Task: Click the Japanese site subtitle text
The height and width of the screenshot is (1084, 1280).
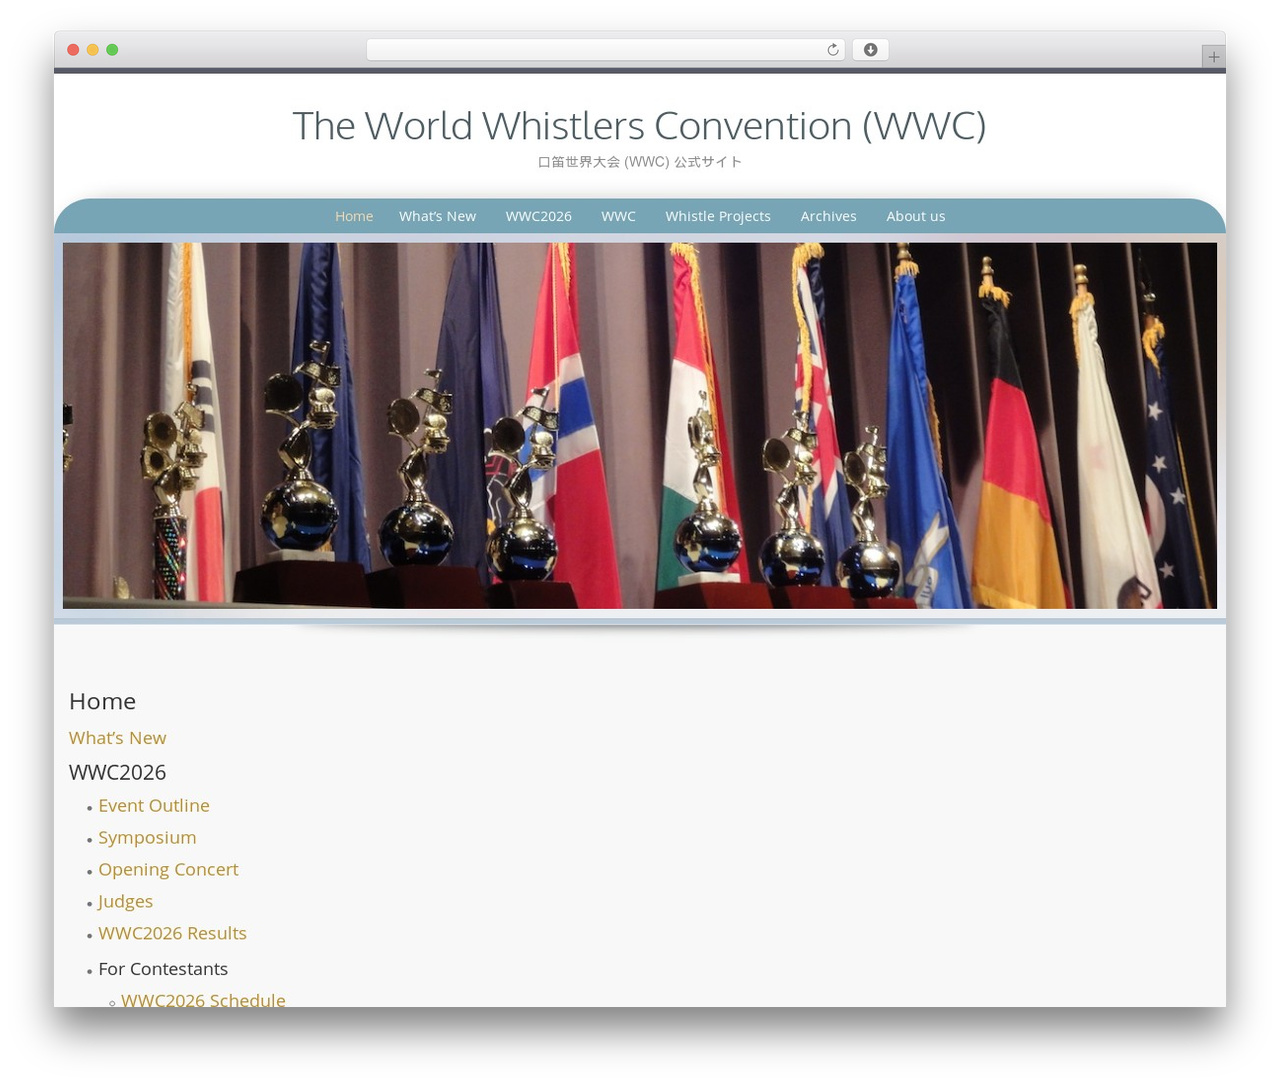Action: (640, 162)
